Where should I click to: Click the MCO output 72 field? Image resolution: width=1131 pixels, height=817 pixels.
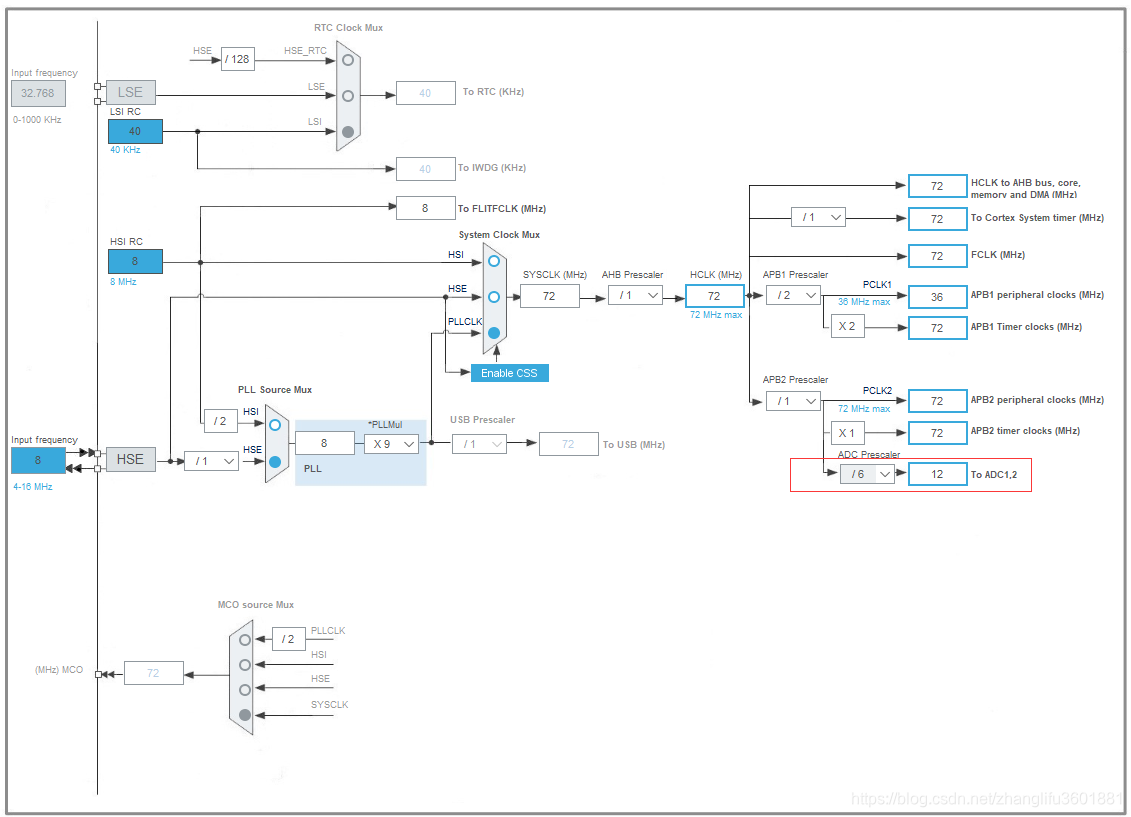154,673
